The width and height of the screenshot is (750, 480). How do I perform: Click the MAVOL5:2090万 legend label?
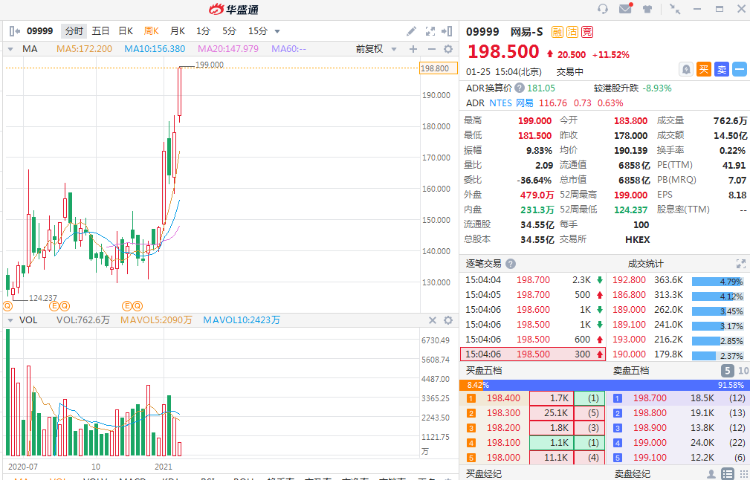(x=156, y=320)
